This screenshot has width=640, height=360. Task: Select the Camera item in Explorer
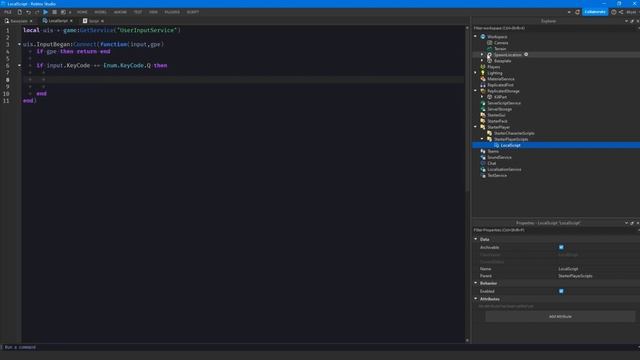501,43
